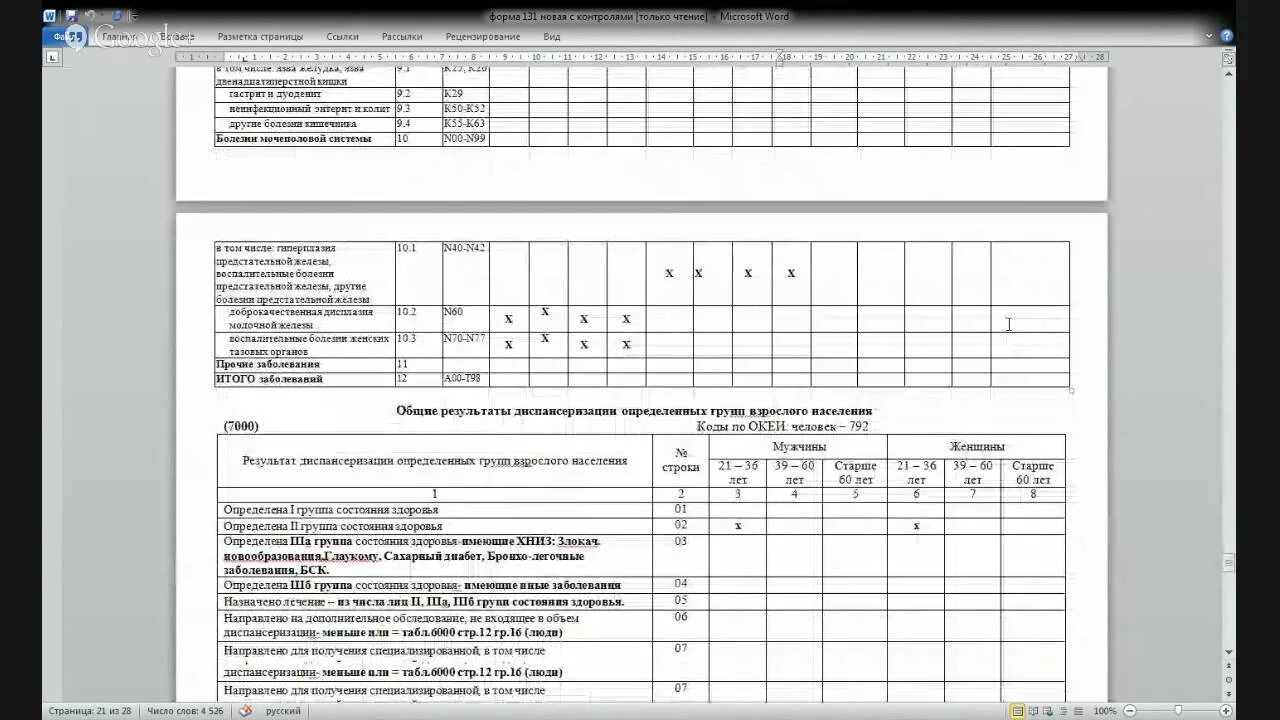
Task: Click the zoom out minus button
Action: [x=1129, y=711]
